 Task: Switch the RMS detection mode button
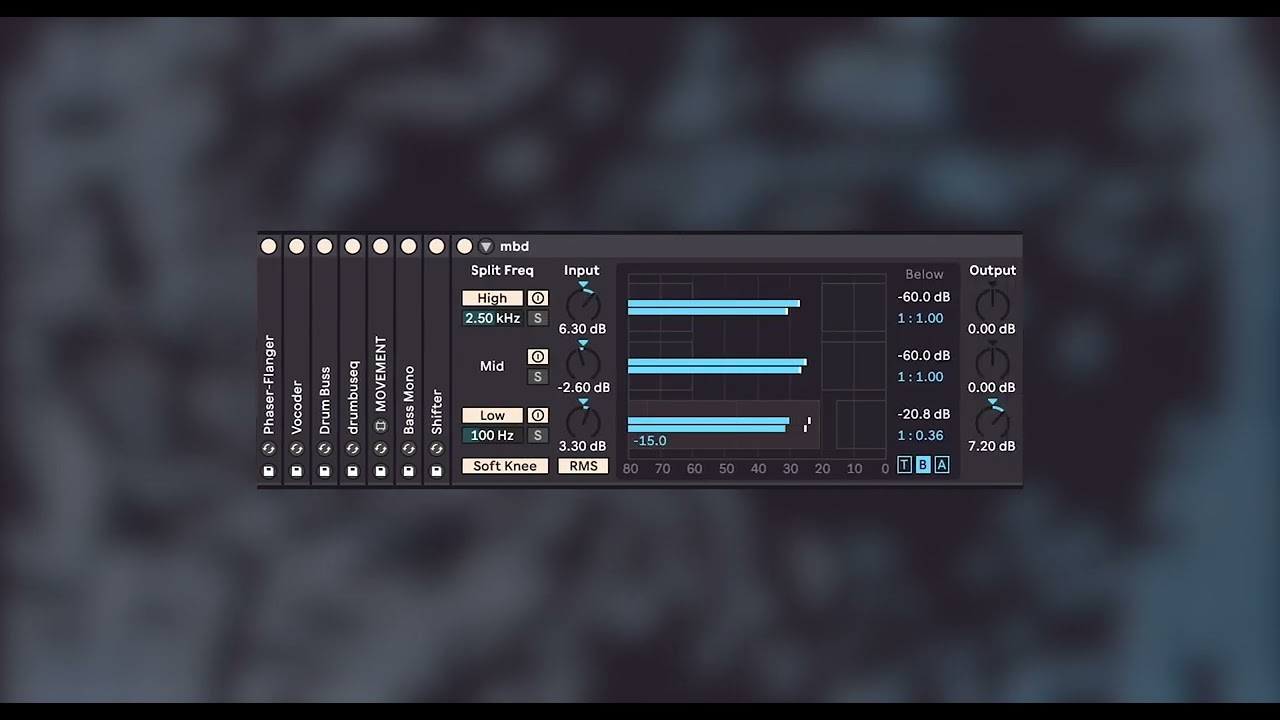pos(583,466)
